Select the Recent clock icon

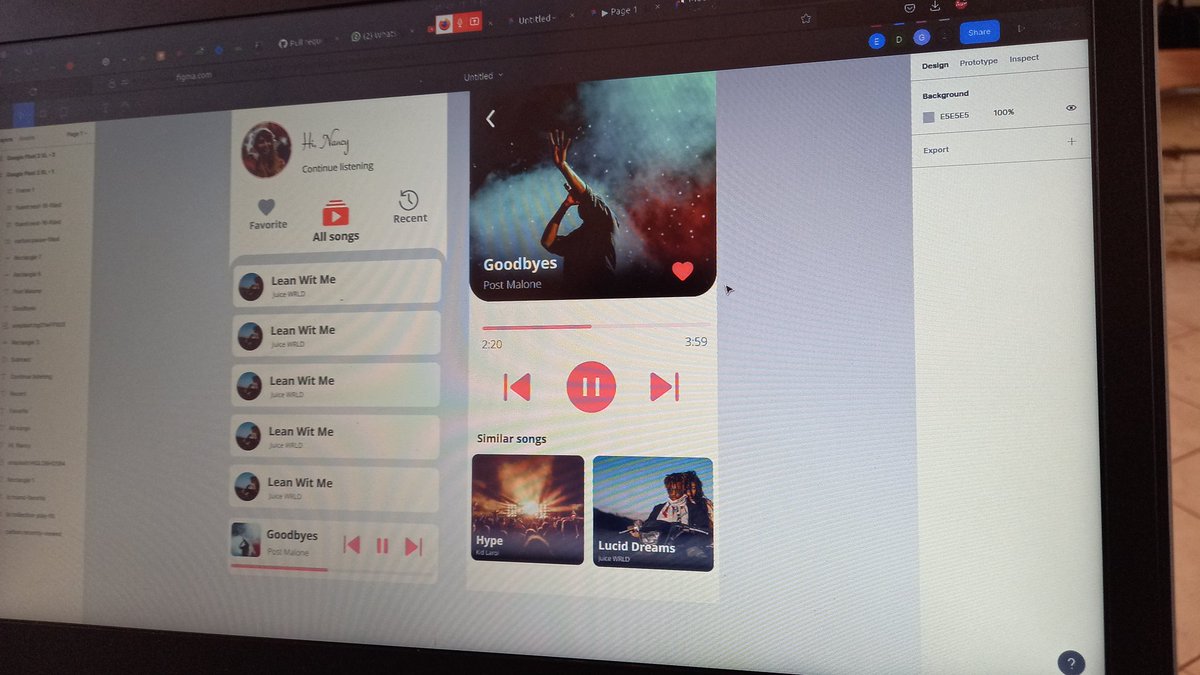coord(408,200)
